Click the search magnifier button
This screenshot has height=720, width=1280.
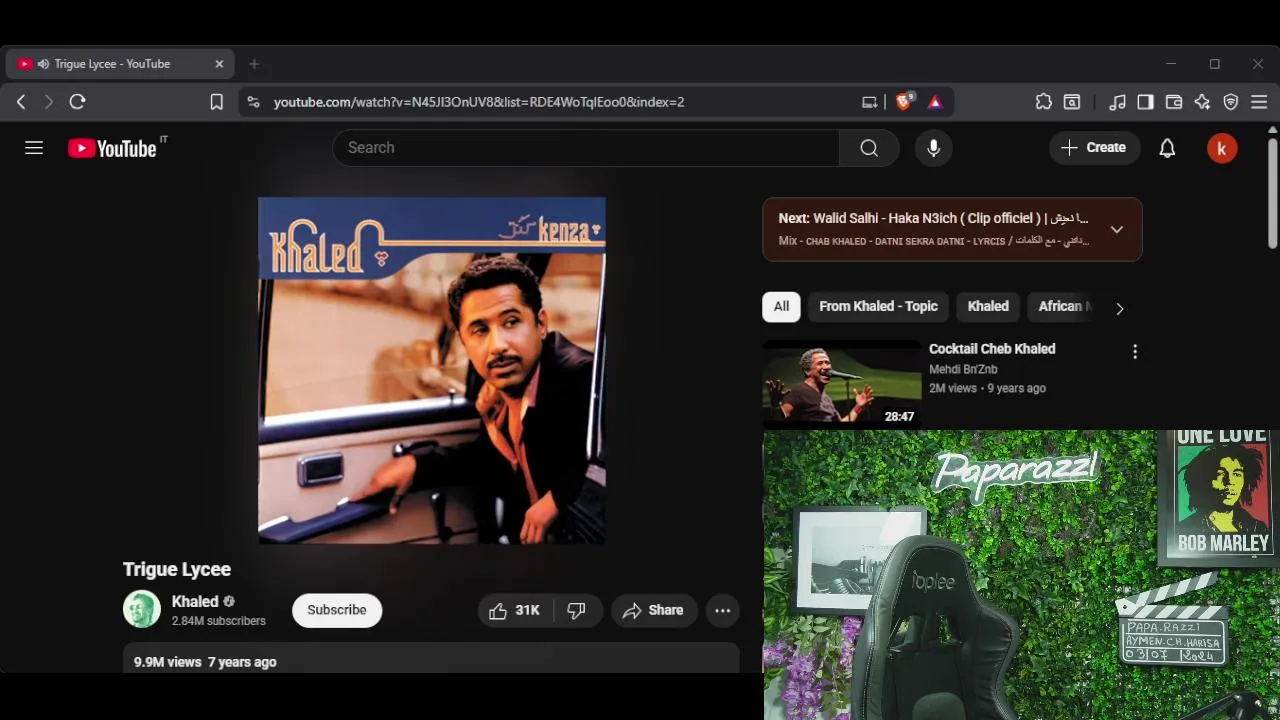(869, 148)
